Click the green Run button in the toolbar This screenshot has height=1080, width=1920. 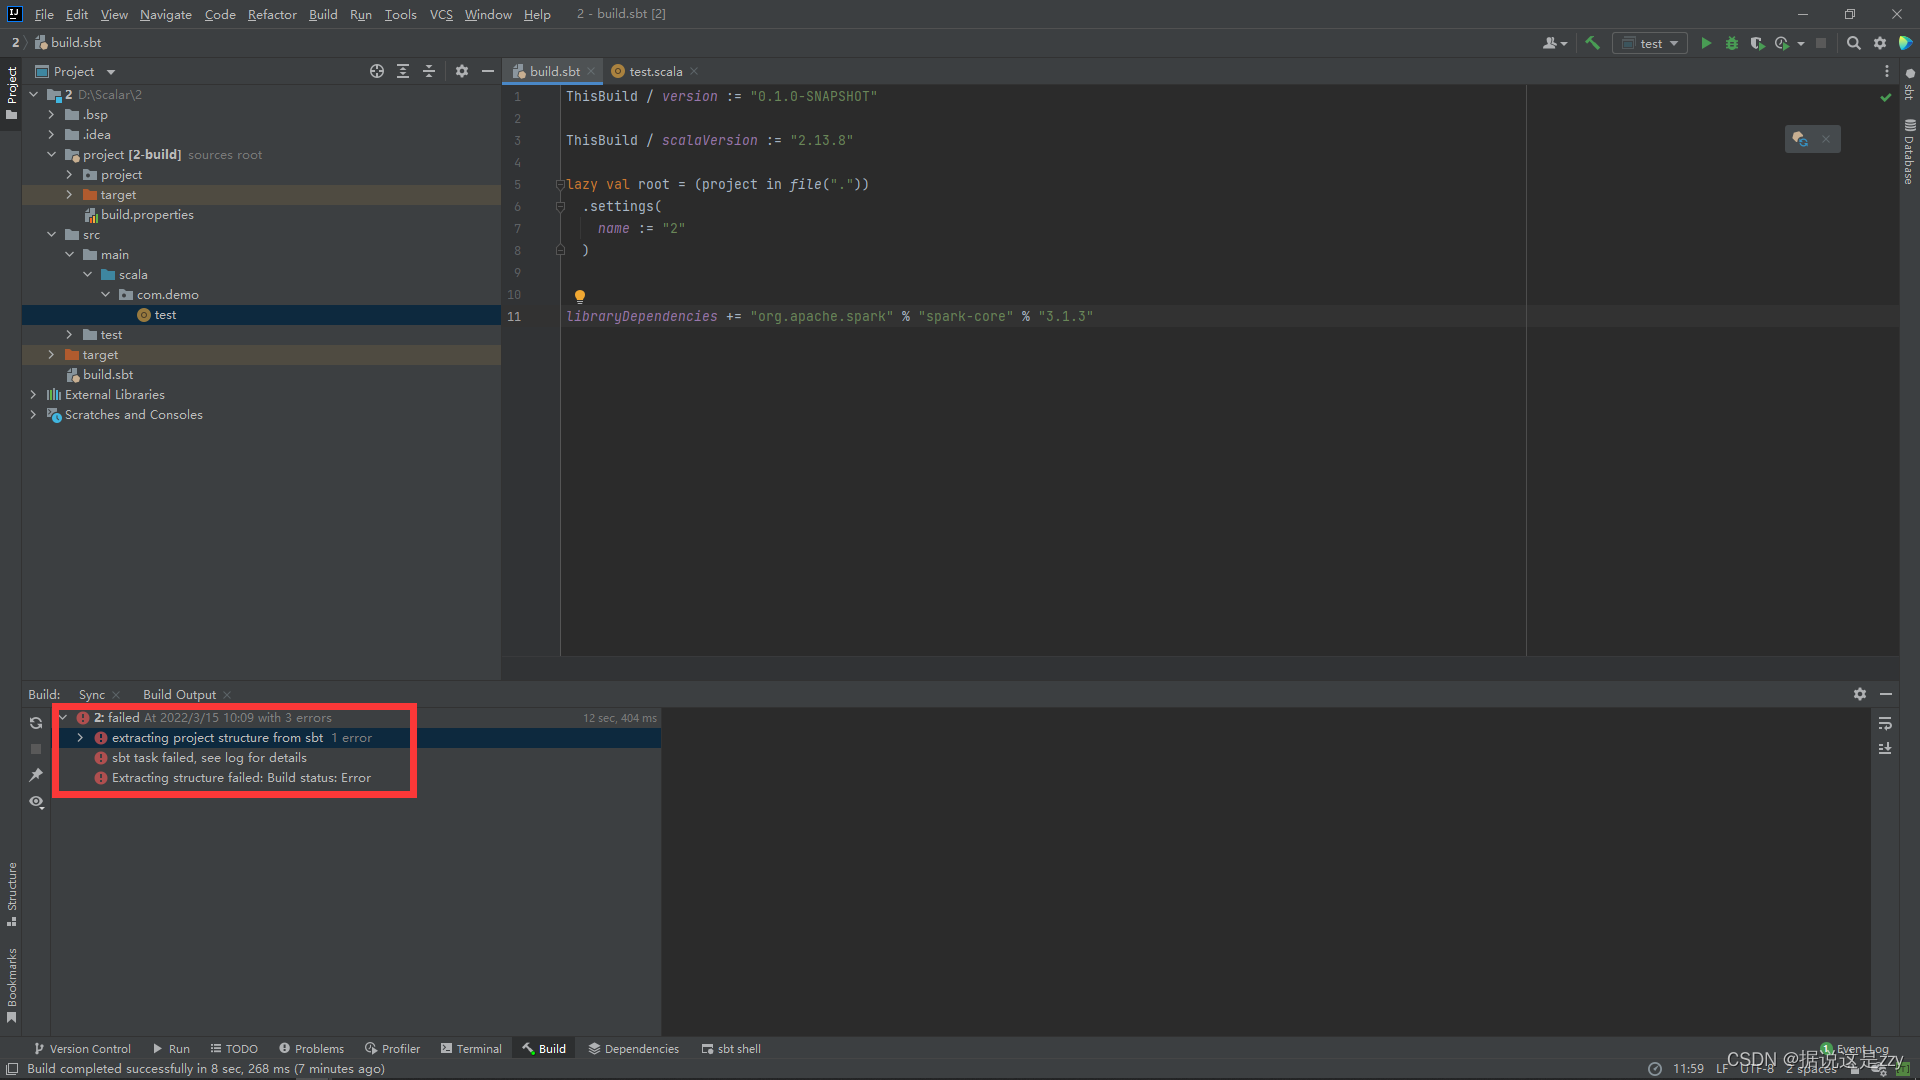coord(1706,43)
